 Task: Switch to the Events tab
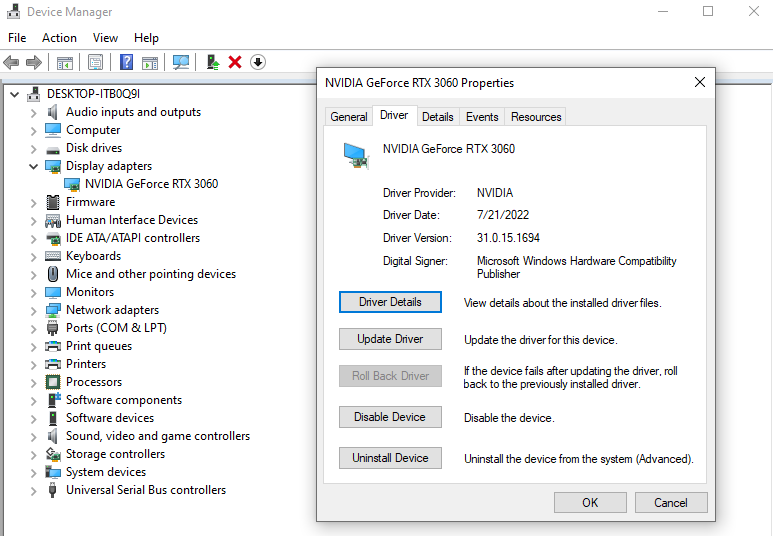tap(482, 116)
